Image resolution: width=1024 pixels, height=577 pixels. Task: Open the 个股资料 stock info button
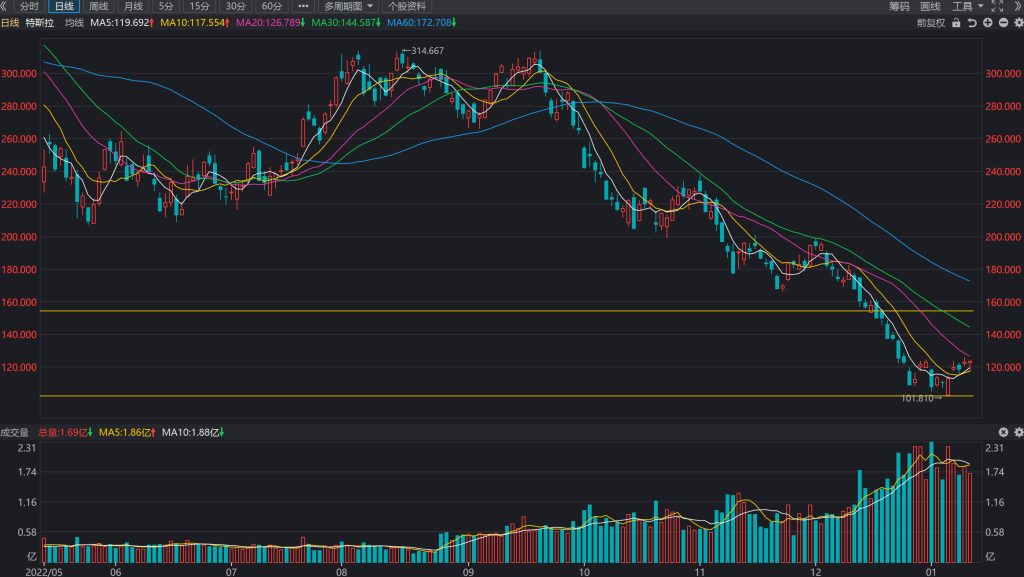coord(407,6)
